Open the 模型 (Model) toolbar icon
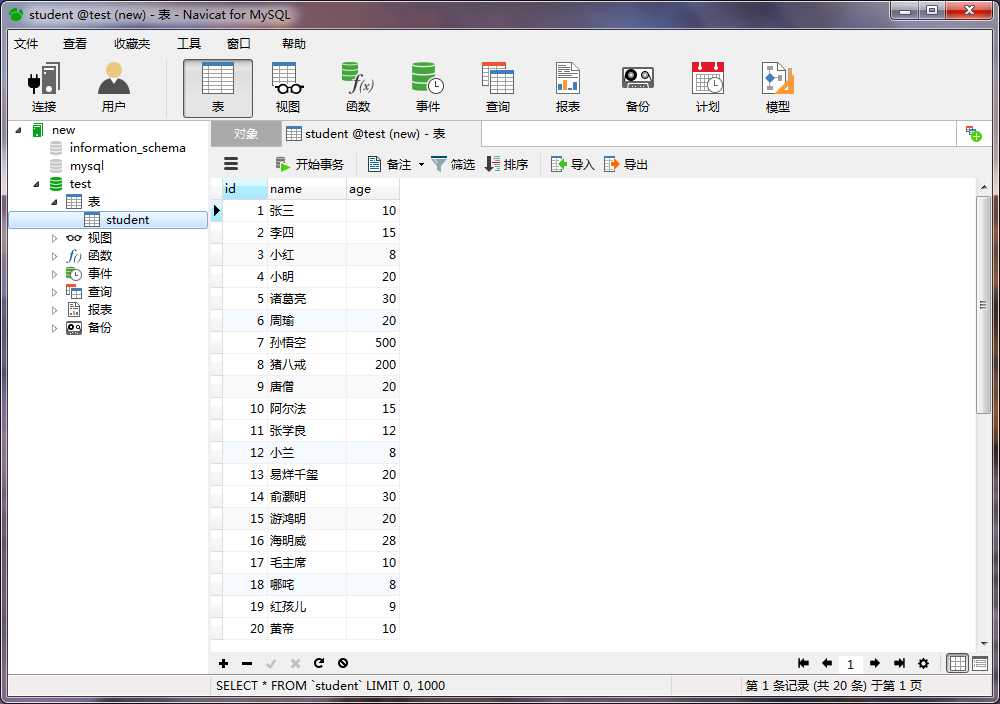Image resolution: width=1000 pixels, height=704 pixels. pyautogui.click(x=777, y=88)
